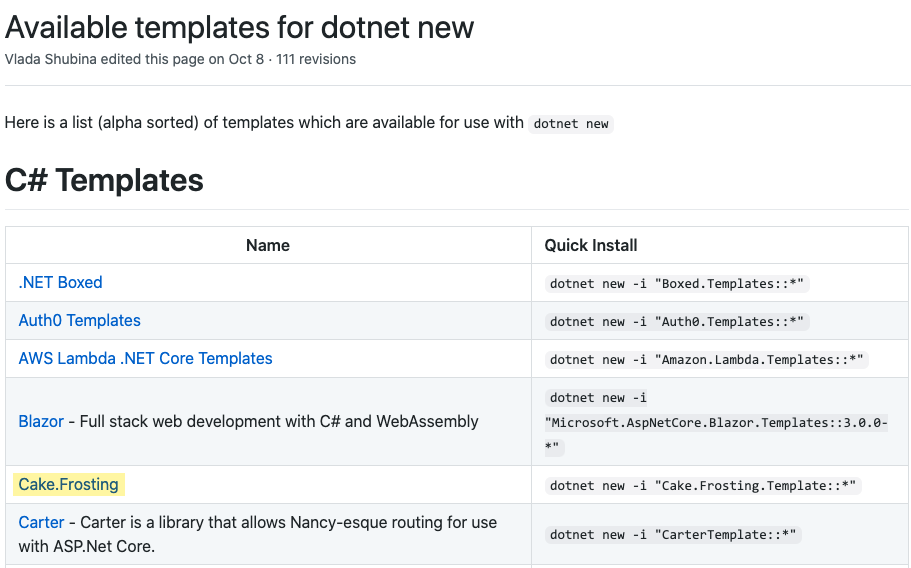
Task: Open AWS Lambda .NET Core Templates link
Action: (145, 358)
